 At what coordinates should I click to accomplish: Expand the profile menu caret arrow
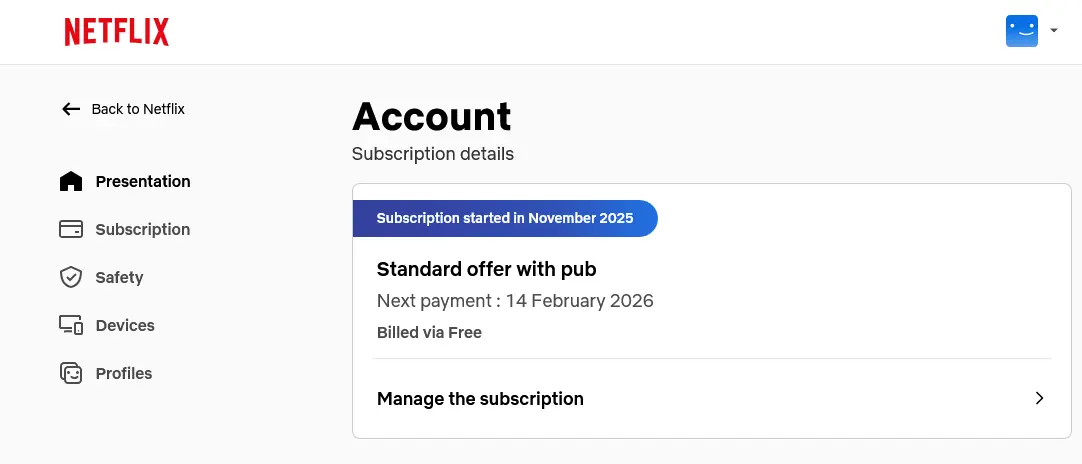(x=1053, y=30)
